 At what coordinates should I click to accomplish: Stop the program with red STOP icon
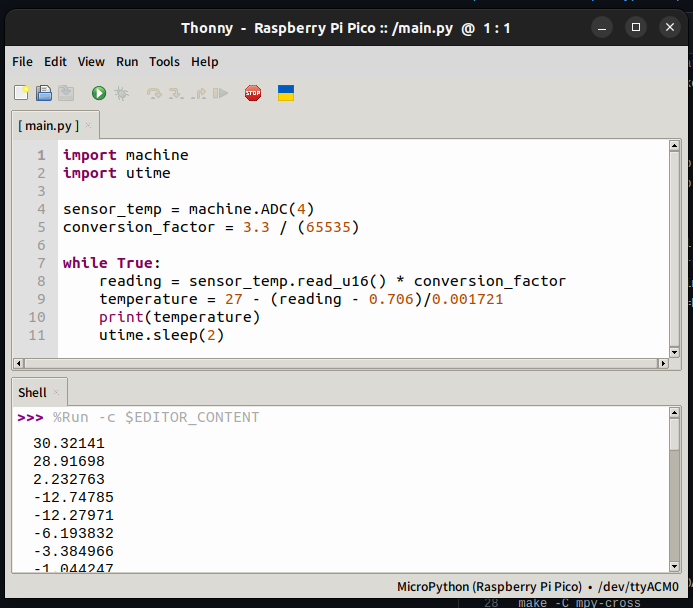253,93
